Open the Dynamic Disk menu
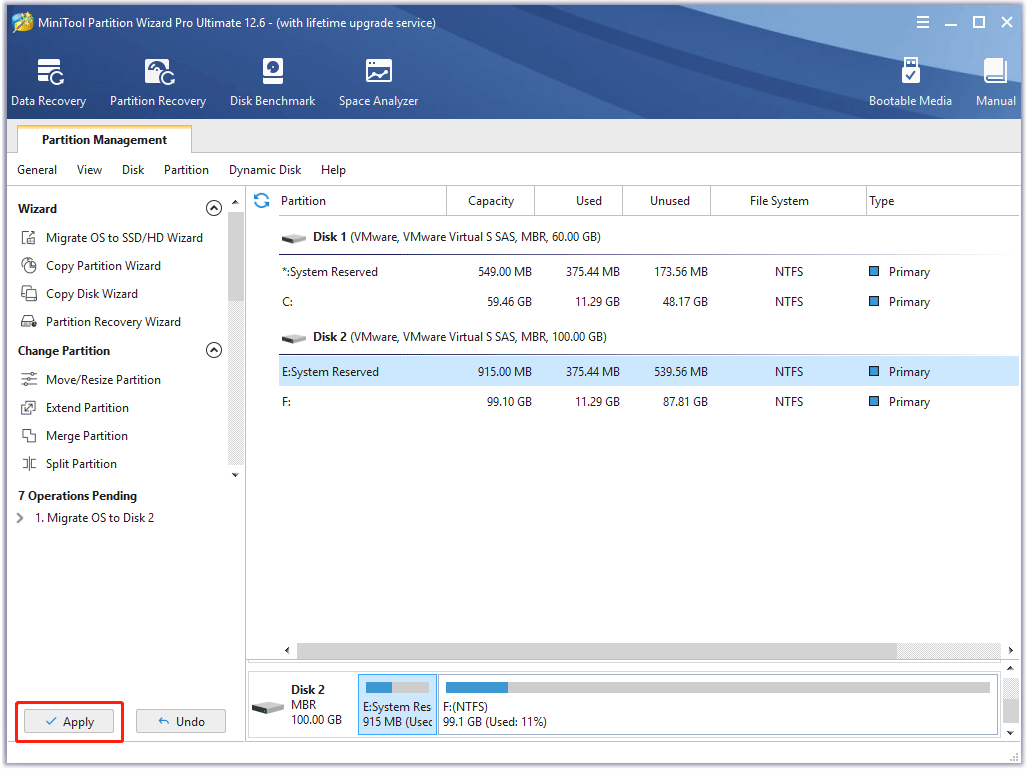 click(x=265, y=170)
